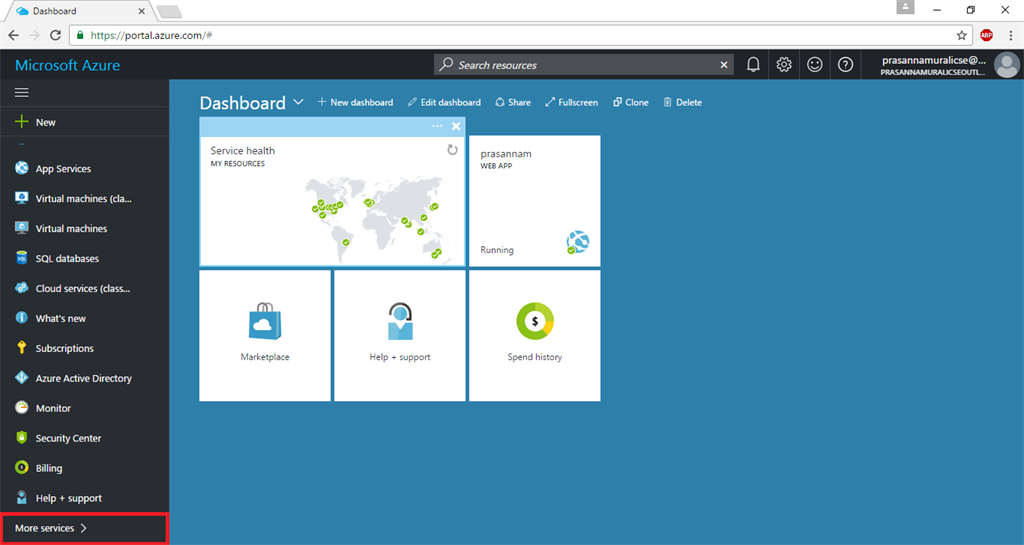The height and width of the screenshot is (545, 1024).
Task: Open notifications bell icon
Action: pyautogui.click(x=753, y=65)
